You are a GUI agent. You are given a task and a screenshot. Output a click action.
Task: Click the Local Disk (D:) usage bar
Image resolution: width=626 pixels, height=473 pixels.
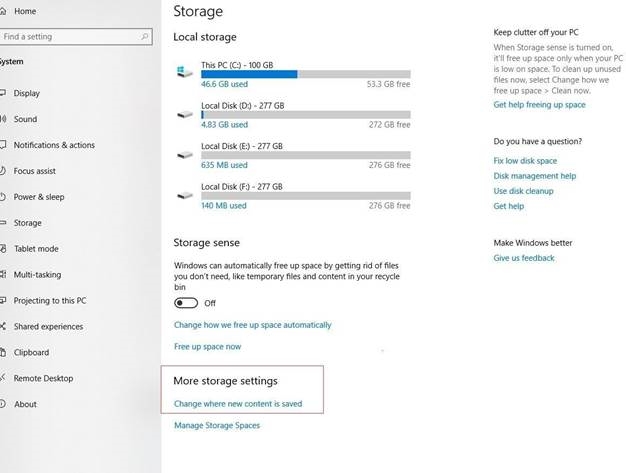[x=305, y=115]
